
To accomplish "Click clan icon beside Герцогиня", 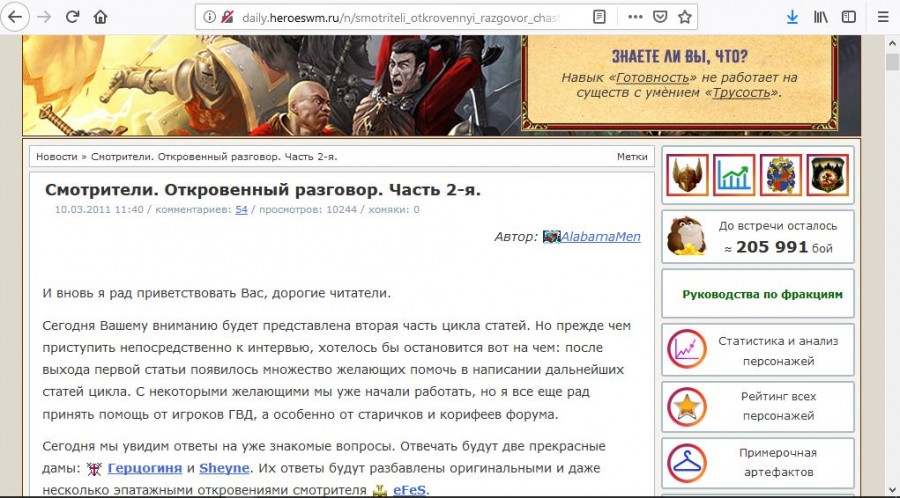I will pos(94,469).
